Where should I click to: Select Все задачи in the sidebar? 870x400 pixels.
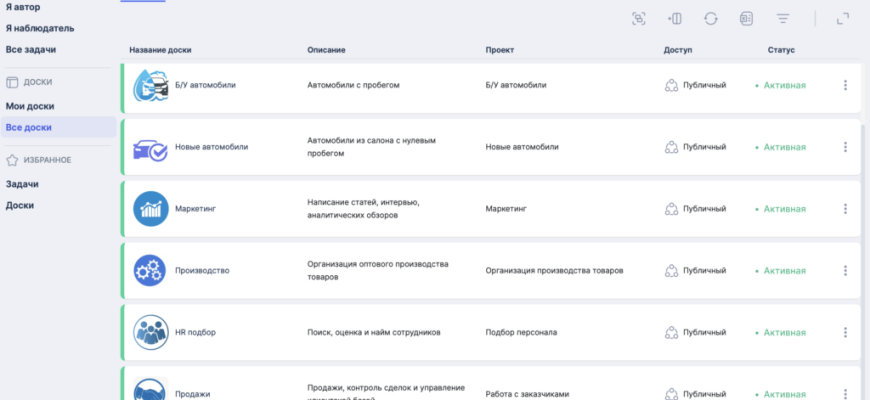coord(30,49)
